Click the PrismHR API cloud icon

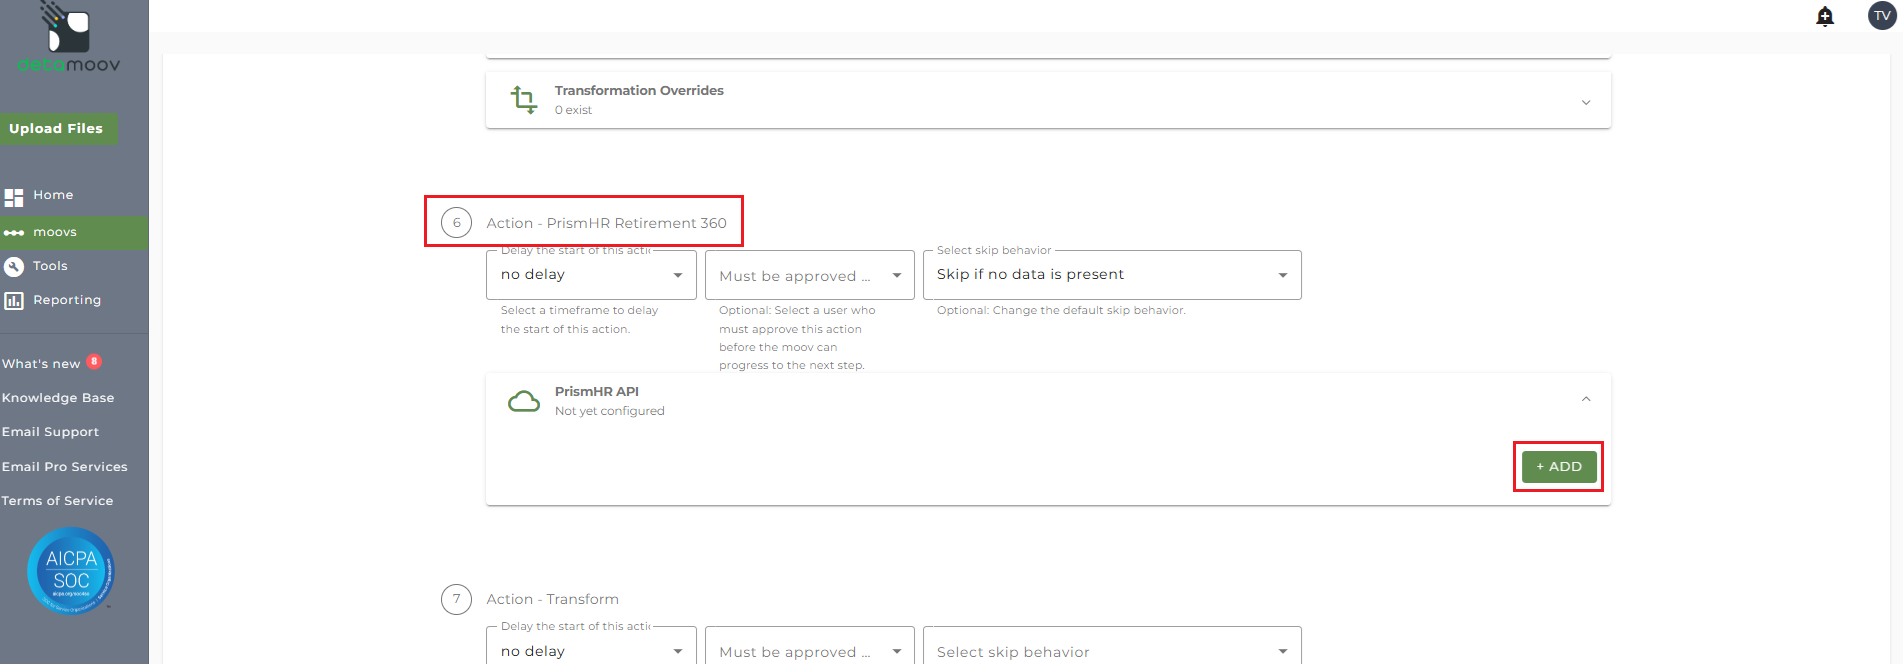[x=524, y=401]
